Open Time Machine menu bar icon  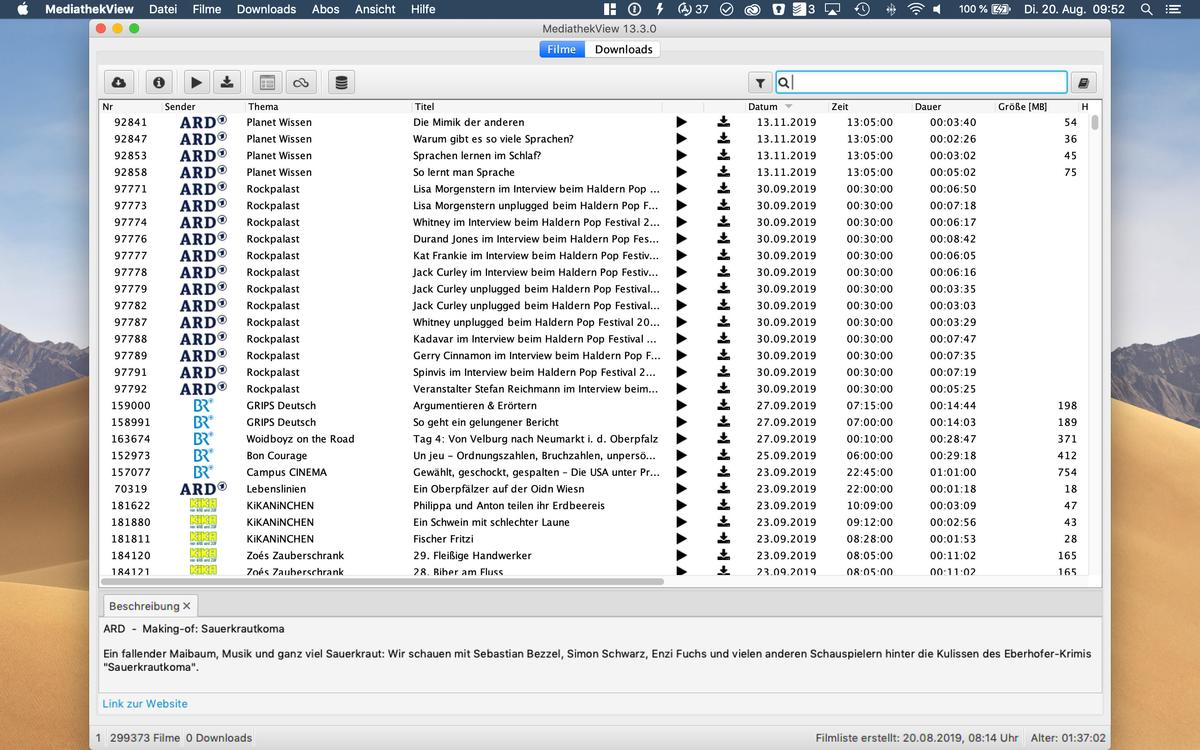pyautogui.click(x=861, y=9)
